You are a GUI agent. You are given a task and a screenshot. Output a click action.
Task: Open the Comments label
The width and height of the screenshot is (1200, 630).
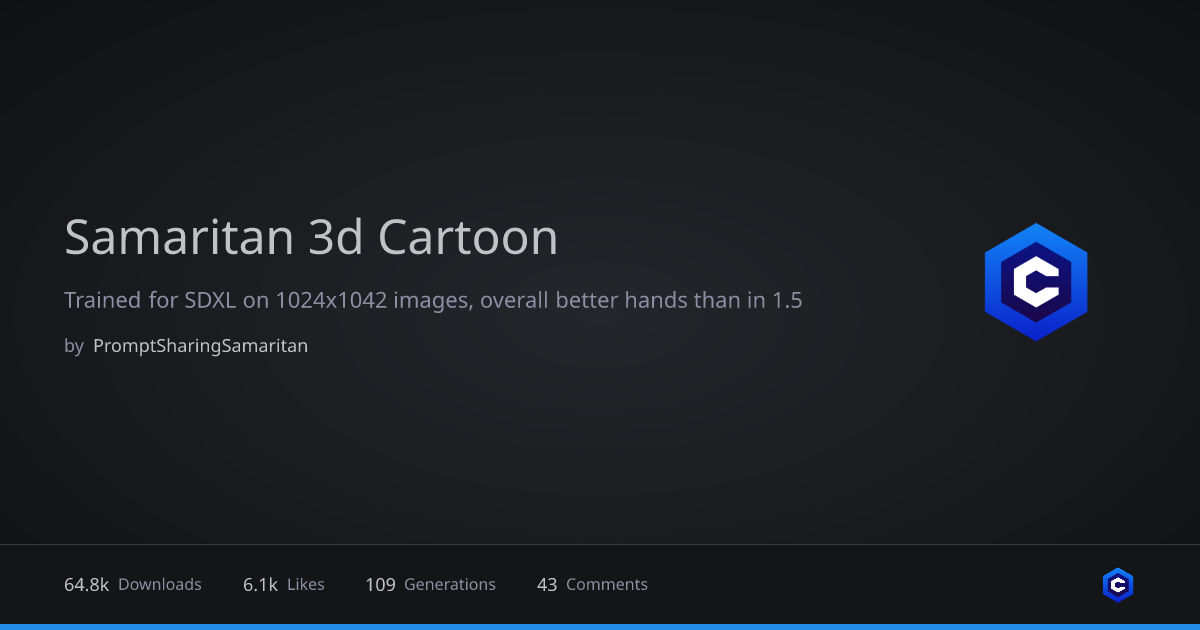pos(607,585)
